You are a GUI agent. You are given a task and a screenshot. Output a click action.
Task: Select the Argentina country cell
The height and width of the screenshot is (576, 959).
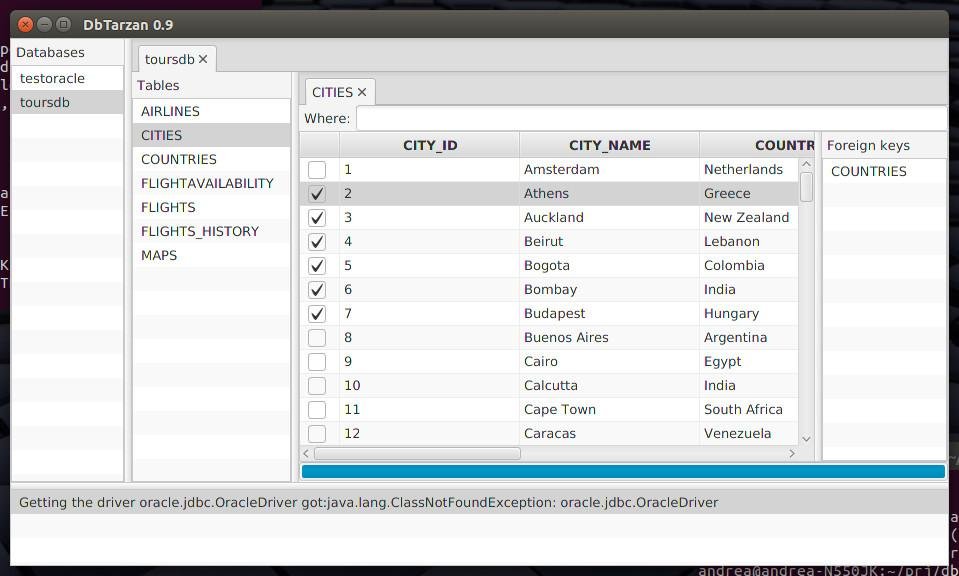[x=749, y=338]
